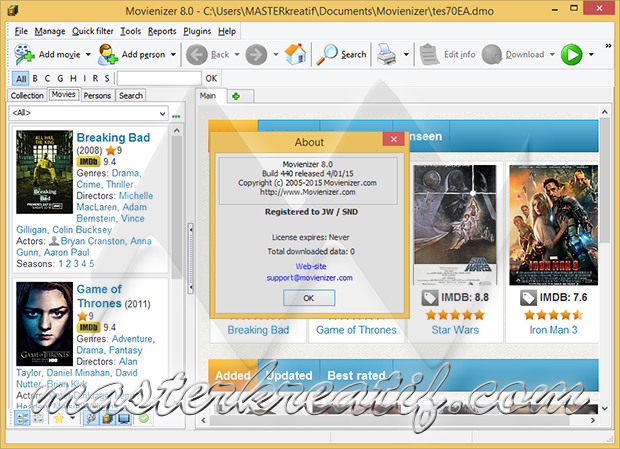
Task: Click the Add movie toolbar icon
Action: [25, 54]
